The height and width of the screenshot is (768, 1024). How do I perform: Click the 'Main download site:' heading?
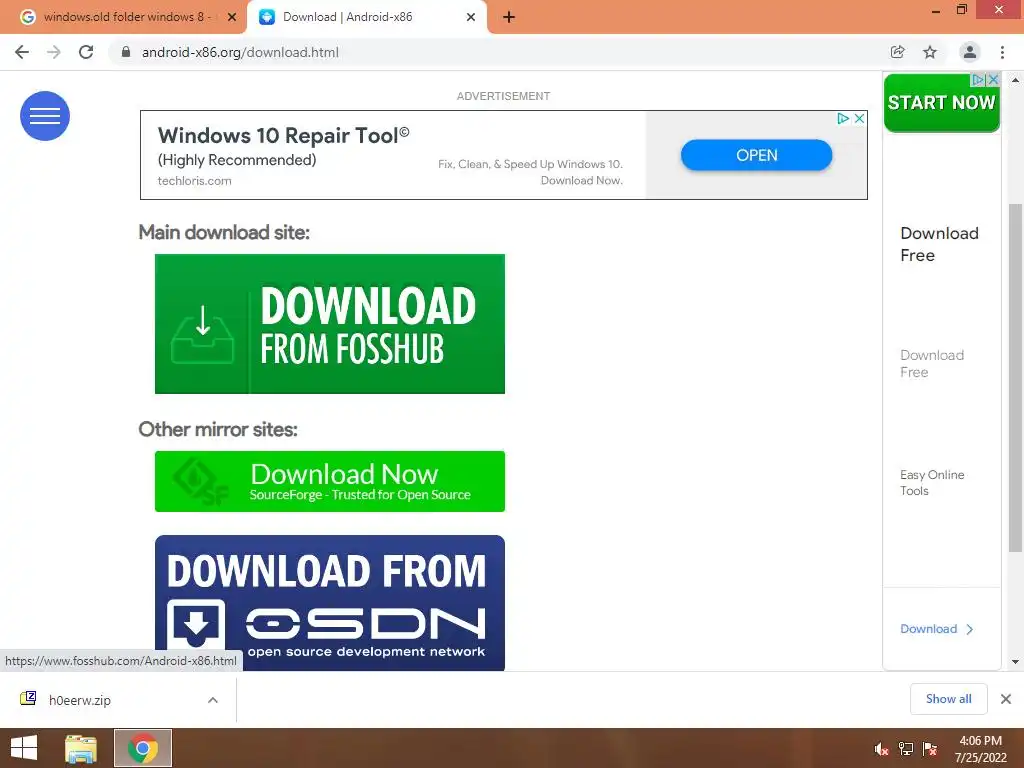pos(224,232)
